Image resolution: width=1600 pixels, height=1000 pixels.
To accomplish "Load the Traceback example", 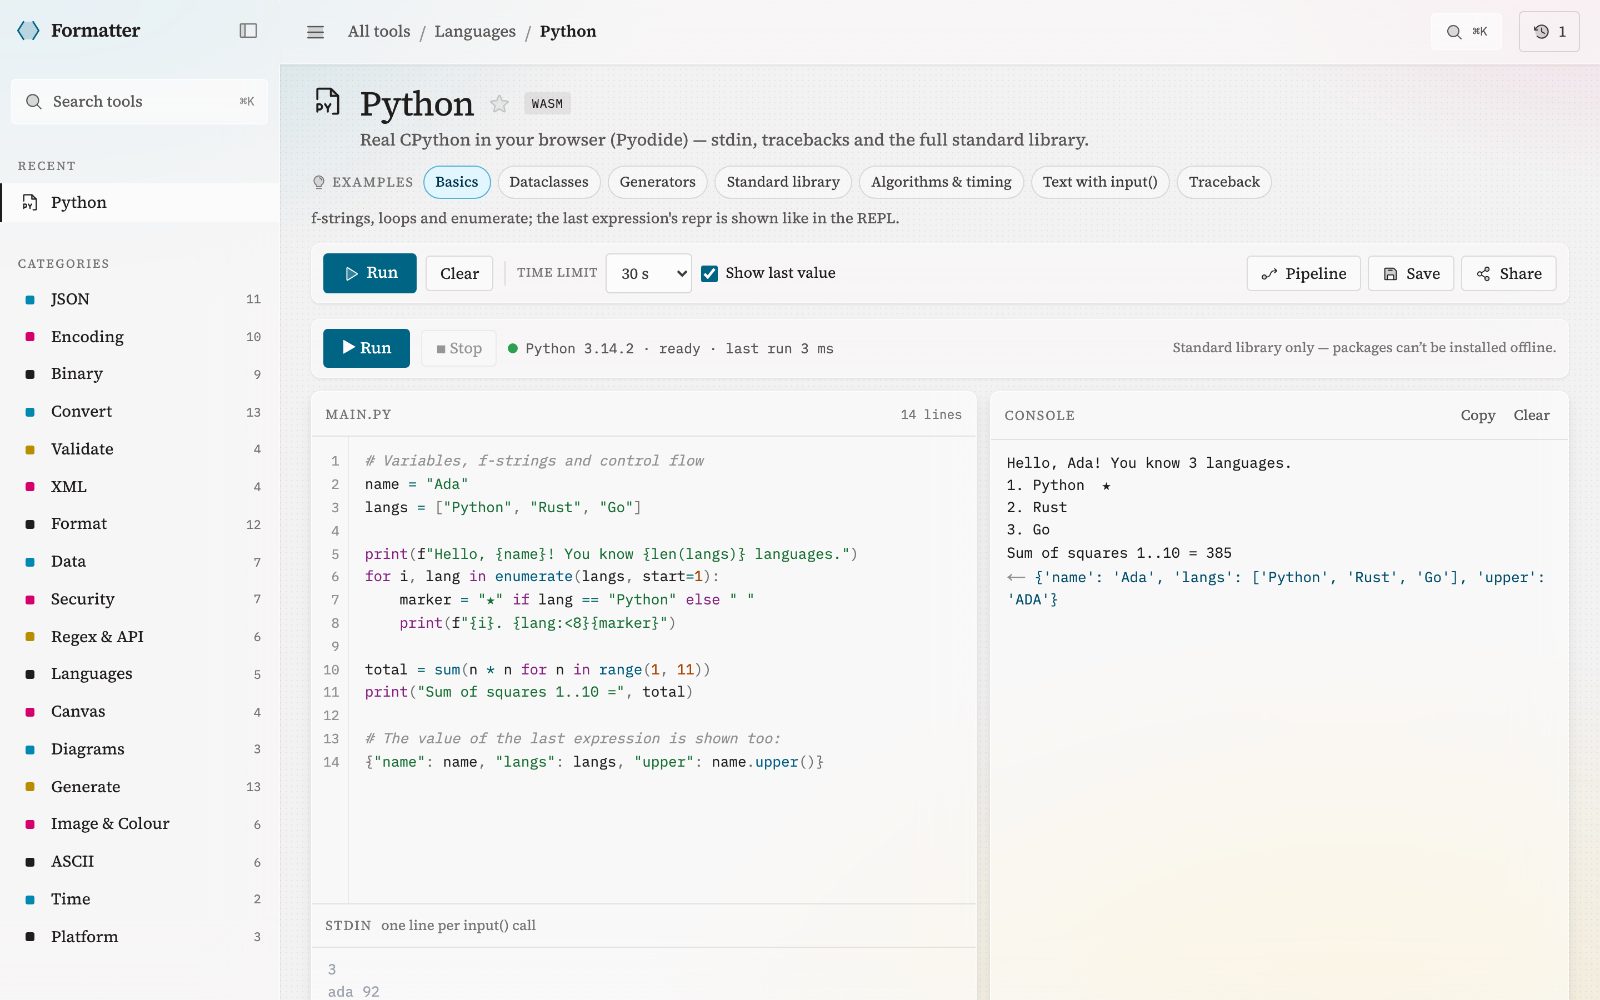I will pos(1224,182).
